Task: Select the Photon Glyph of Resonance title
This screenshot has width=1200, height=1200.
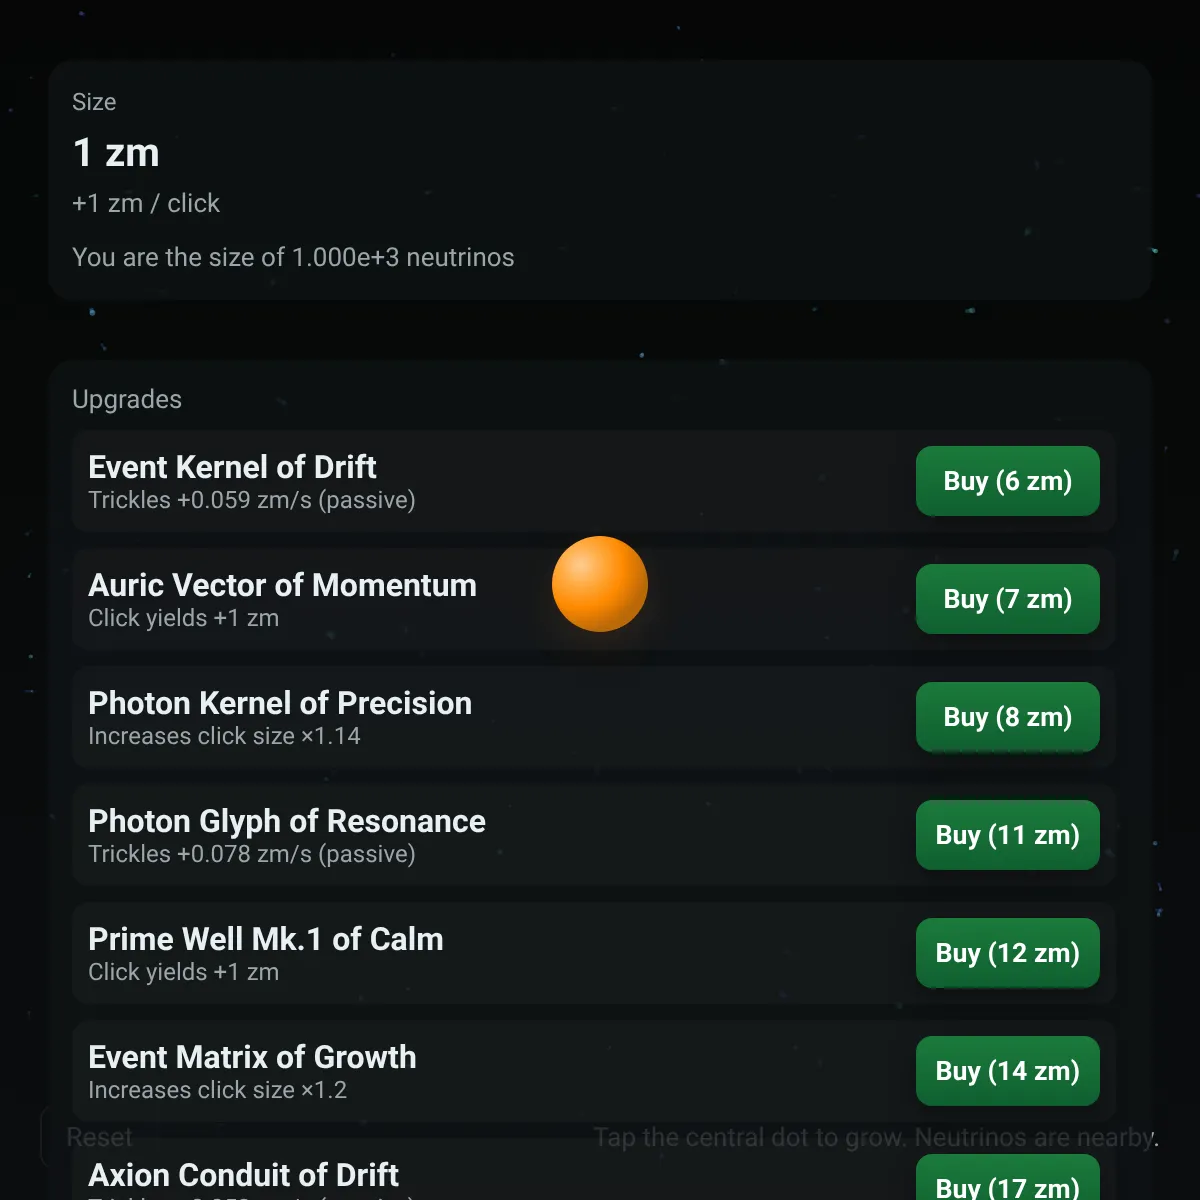Action: tap(287, 821)
